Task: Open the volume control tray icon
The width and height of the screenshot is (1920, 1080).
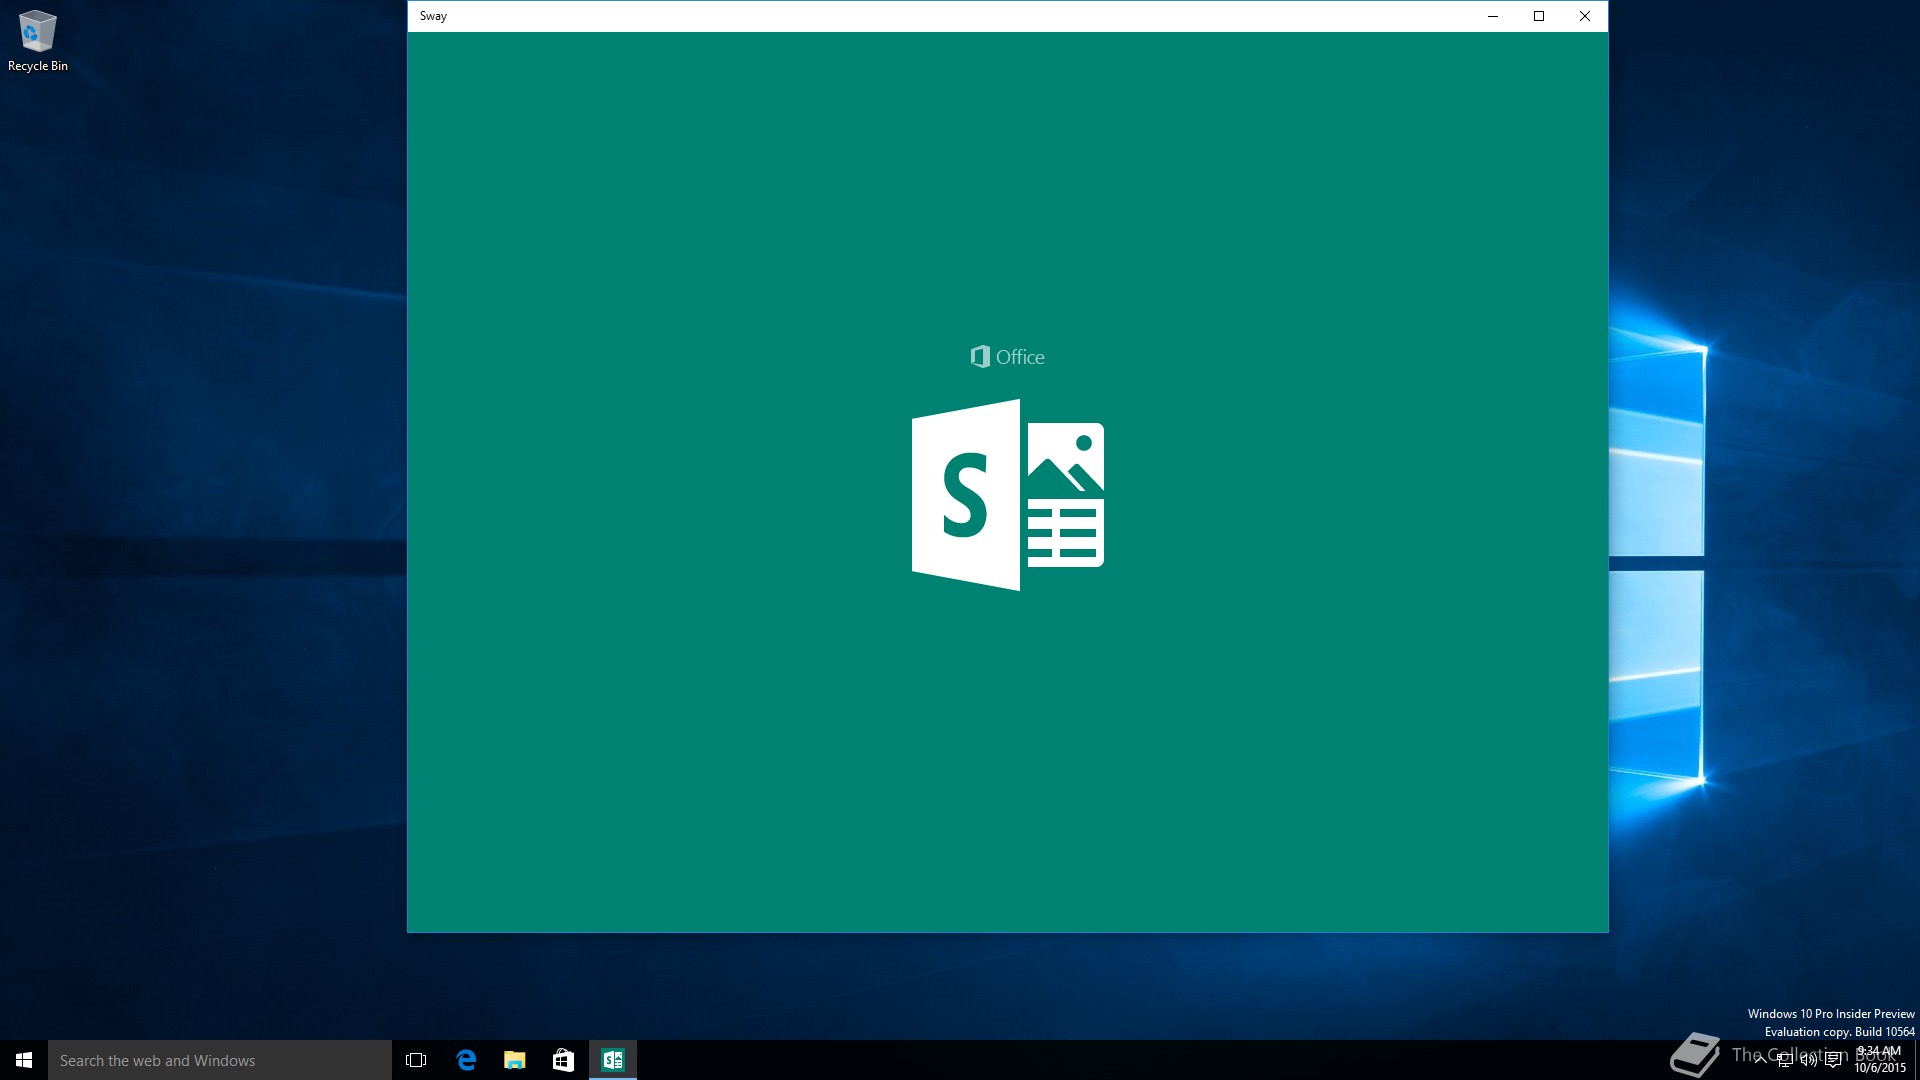Action: 1809,1060
